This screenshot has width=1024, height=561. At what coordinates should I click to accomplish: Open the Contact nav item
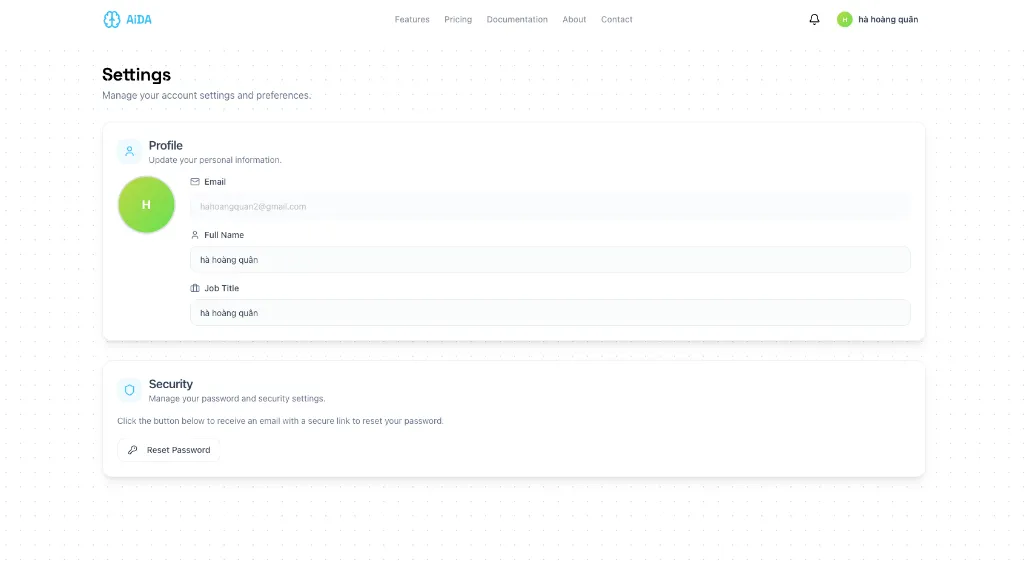pyautogui.click(x=616, y=20)
